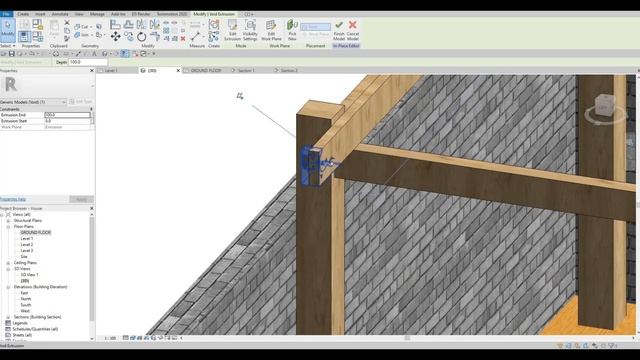The width and height of the screenshot is (640, 360).
Task: Click the Offset tool icon
Action: [129, 24]
